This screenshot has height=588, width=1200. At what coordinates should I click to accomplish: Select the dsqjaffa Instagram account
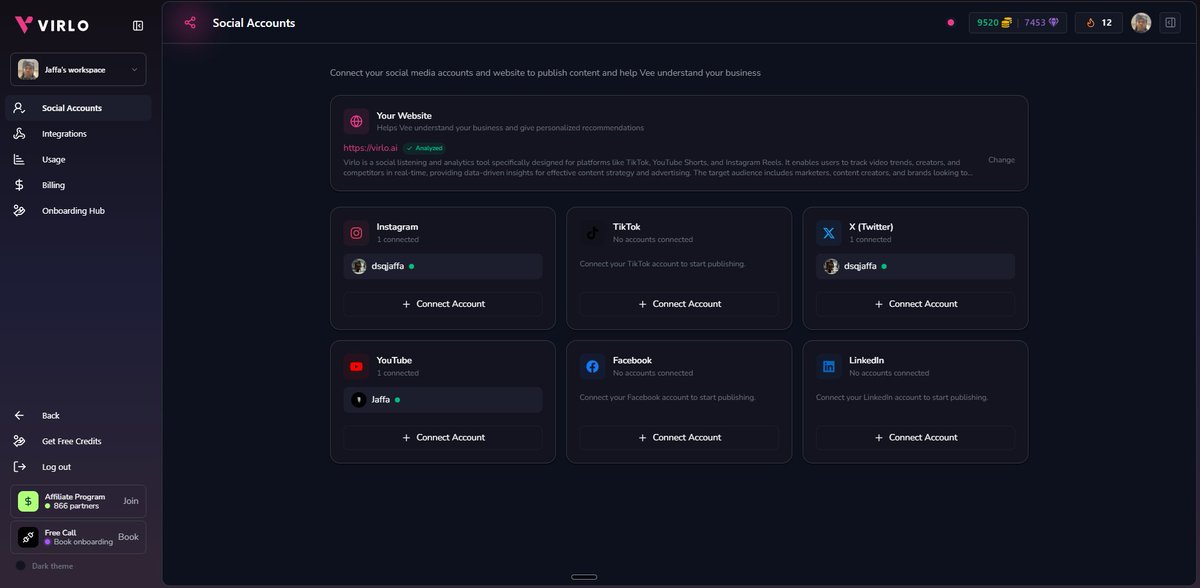click(x=443, y=266)
